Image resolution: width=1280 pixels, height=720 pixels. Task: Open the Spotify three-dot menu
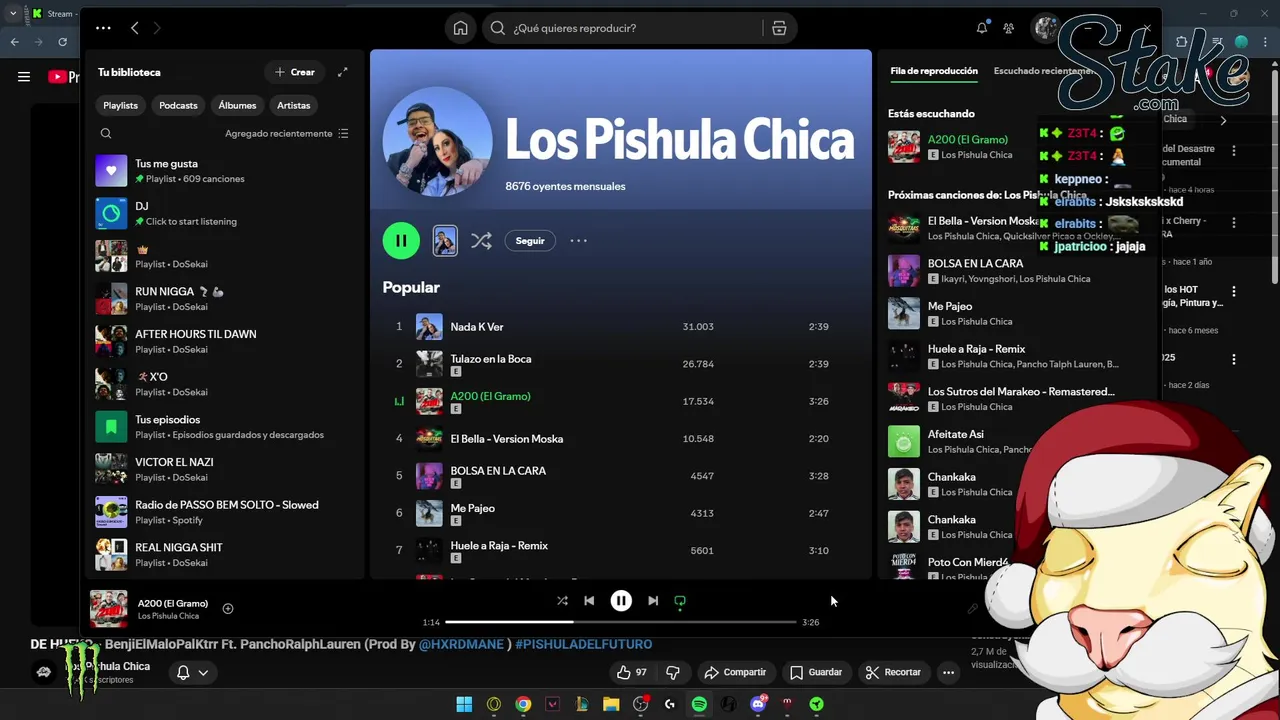[x=103, y=28]
